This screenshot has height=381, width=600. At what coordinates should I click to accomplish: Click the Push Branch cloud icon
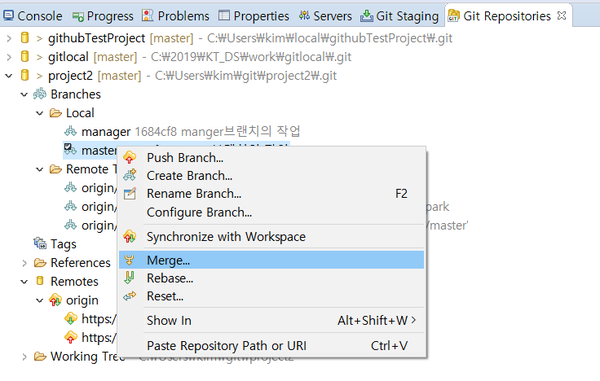pyautogui.click(x=130, y=157)
